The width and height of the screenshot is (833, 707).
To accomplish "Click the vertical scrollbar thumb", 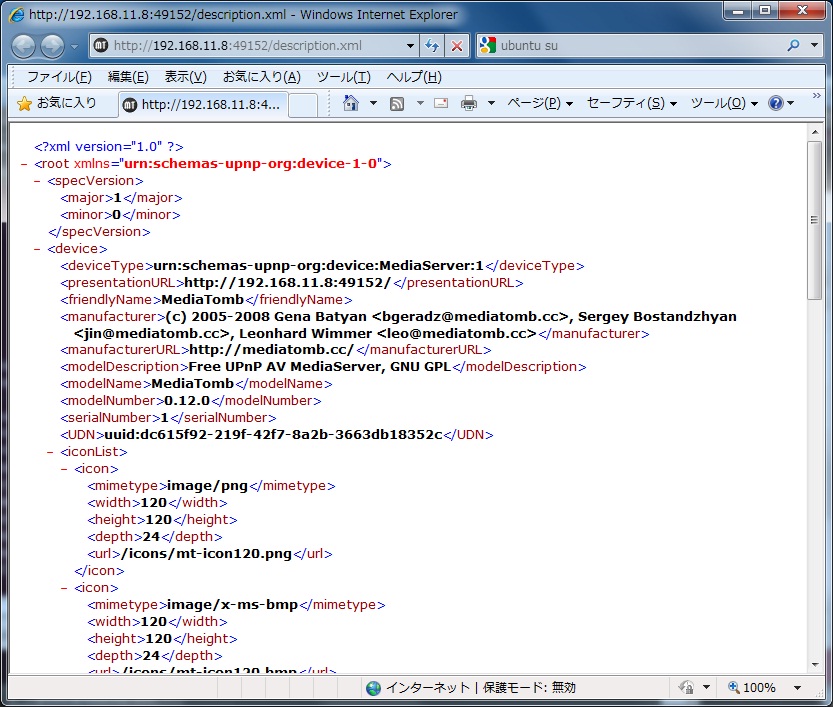I will click(814, 220).
